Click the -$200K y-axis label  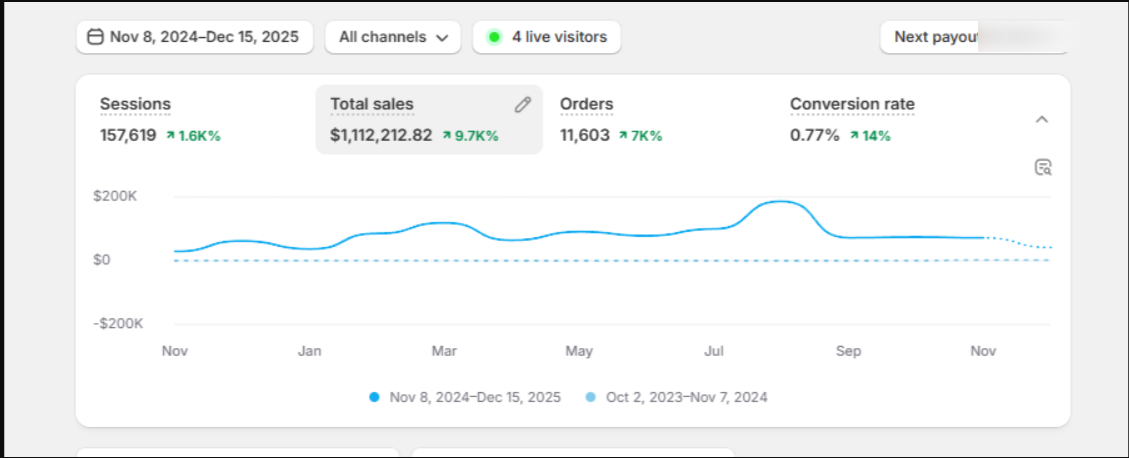[118, 323]
